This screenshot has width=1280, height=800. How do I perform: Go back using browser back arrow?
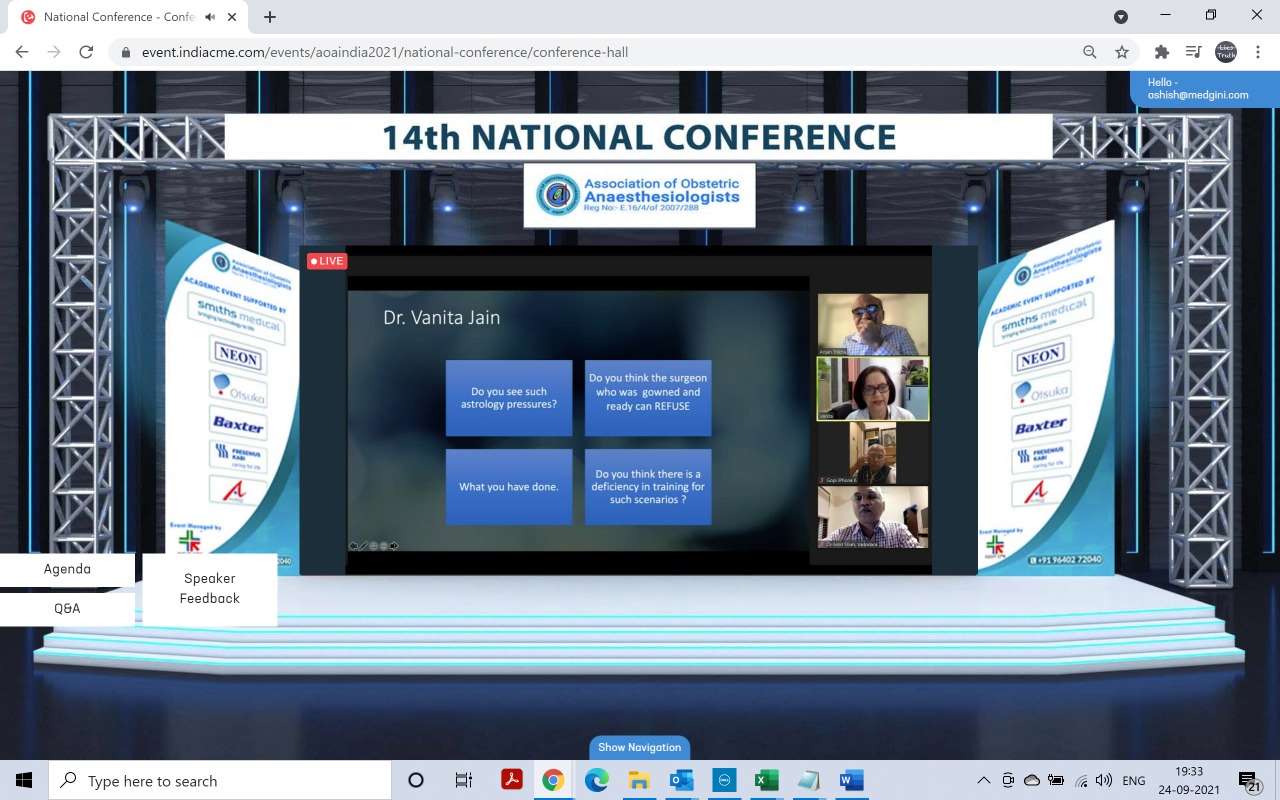pos(22,52)
